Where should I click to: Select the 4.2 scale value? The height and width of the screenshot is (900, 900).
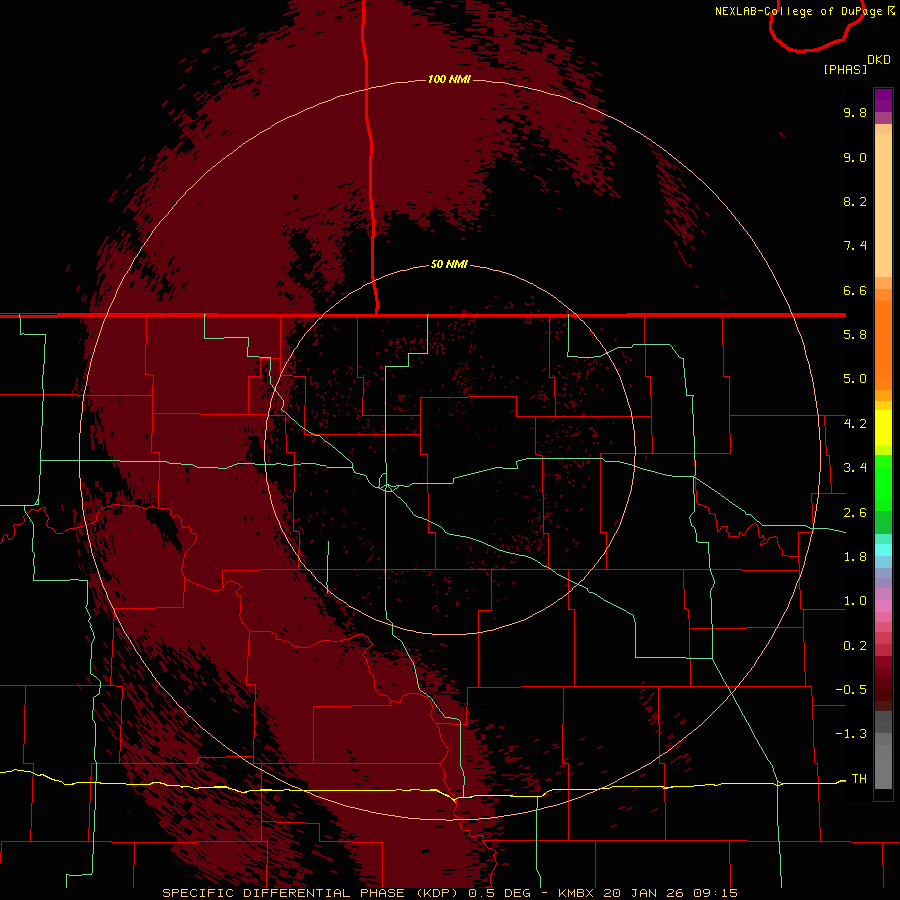pyautogui.click(x=855, y=424)
